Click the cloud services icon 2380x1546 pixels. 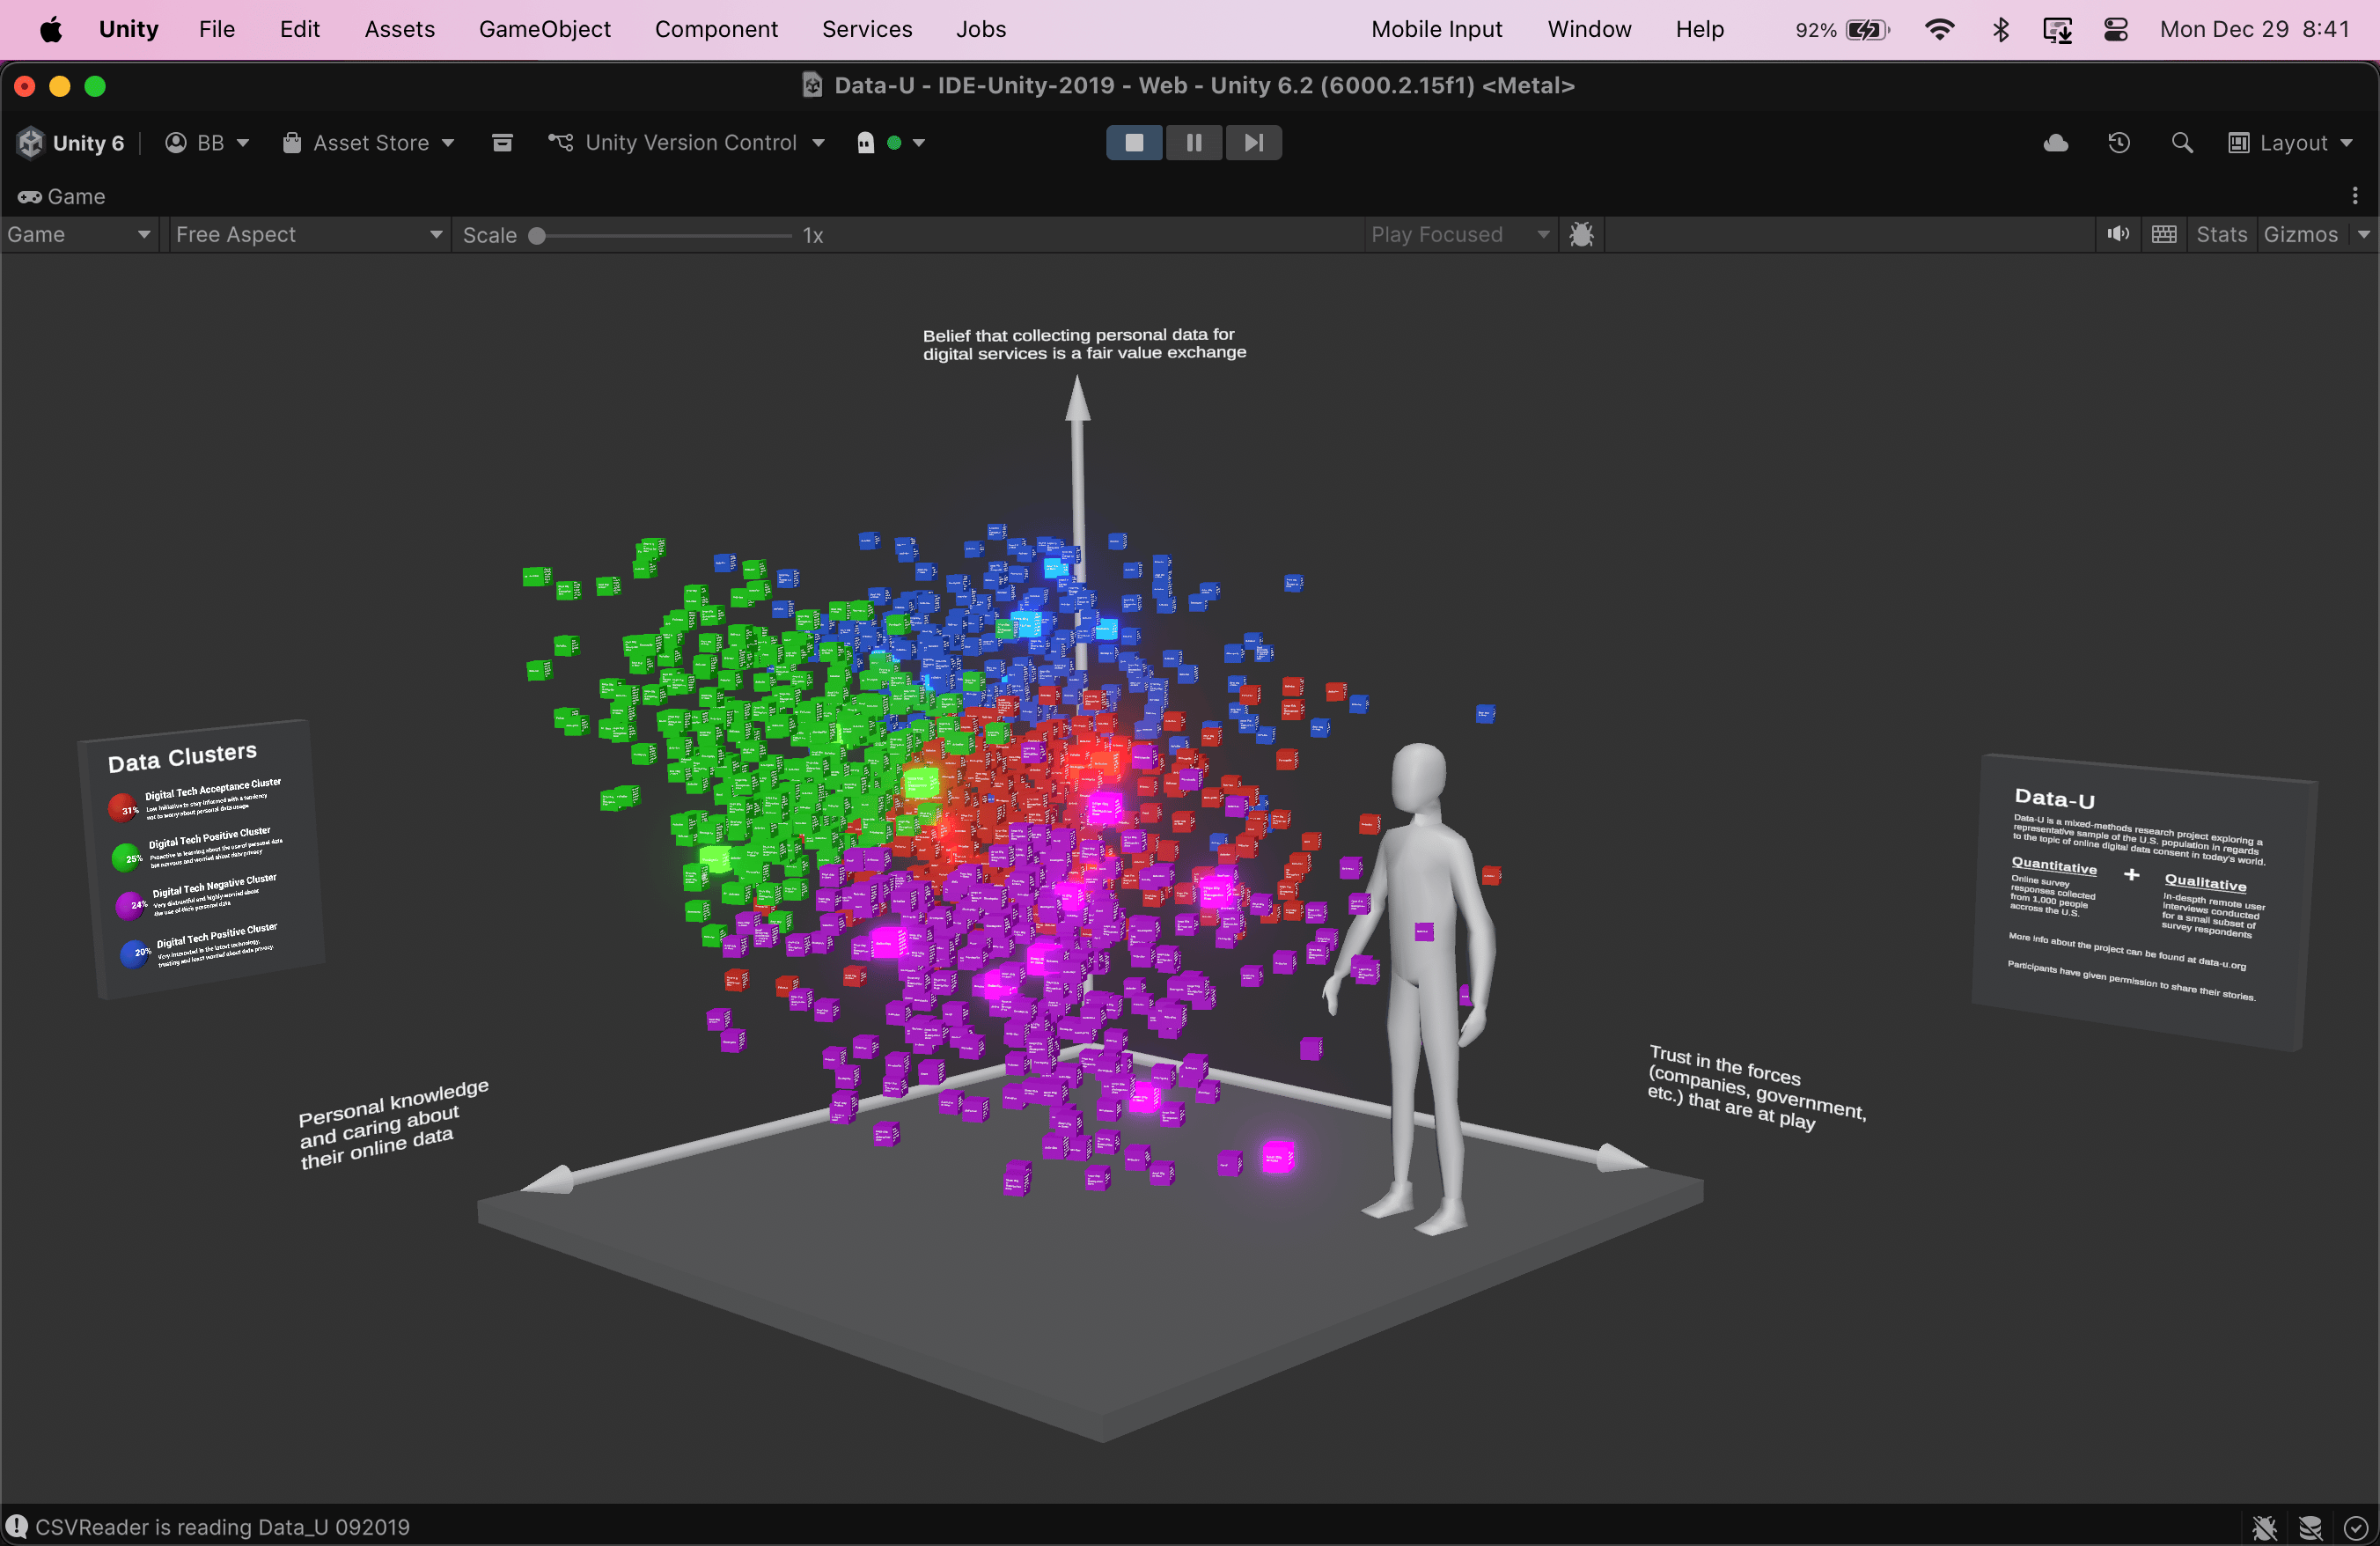click(x=2055, y=143)
